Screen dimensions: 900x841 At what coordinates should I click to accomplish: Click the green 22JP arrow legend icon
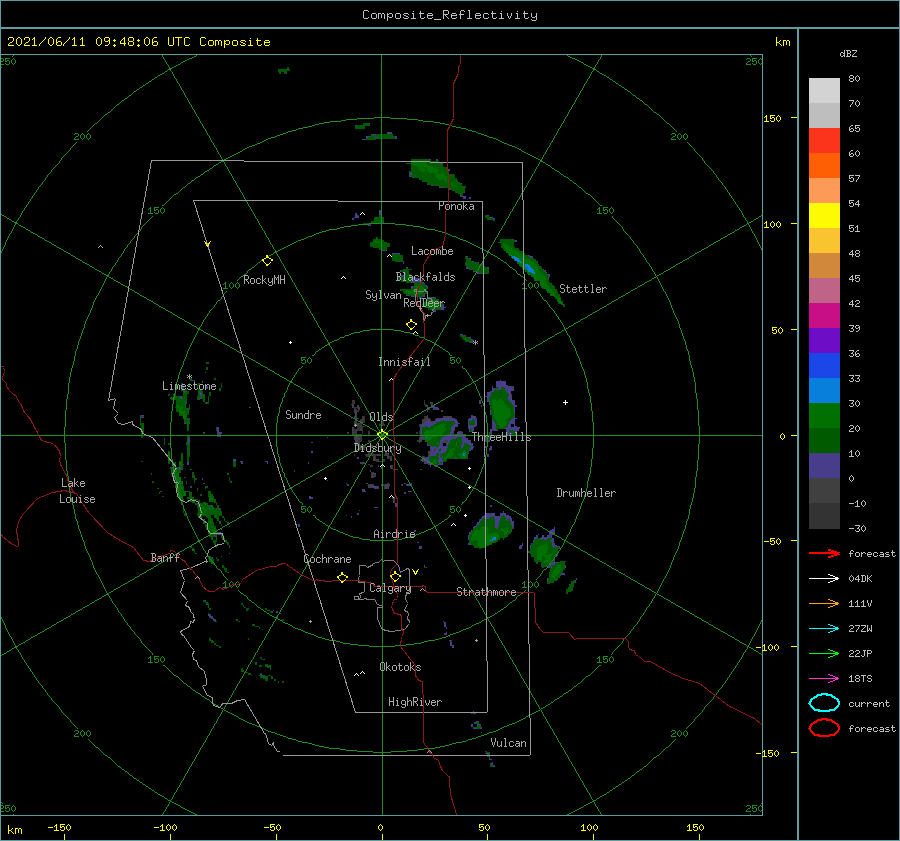pos(824,653)
